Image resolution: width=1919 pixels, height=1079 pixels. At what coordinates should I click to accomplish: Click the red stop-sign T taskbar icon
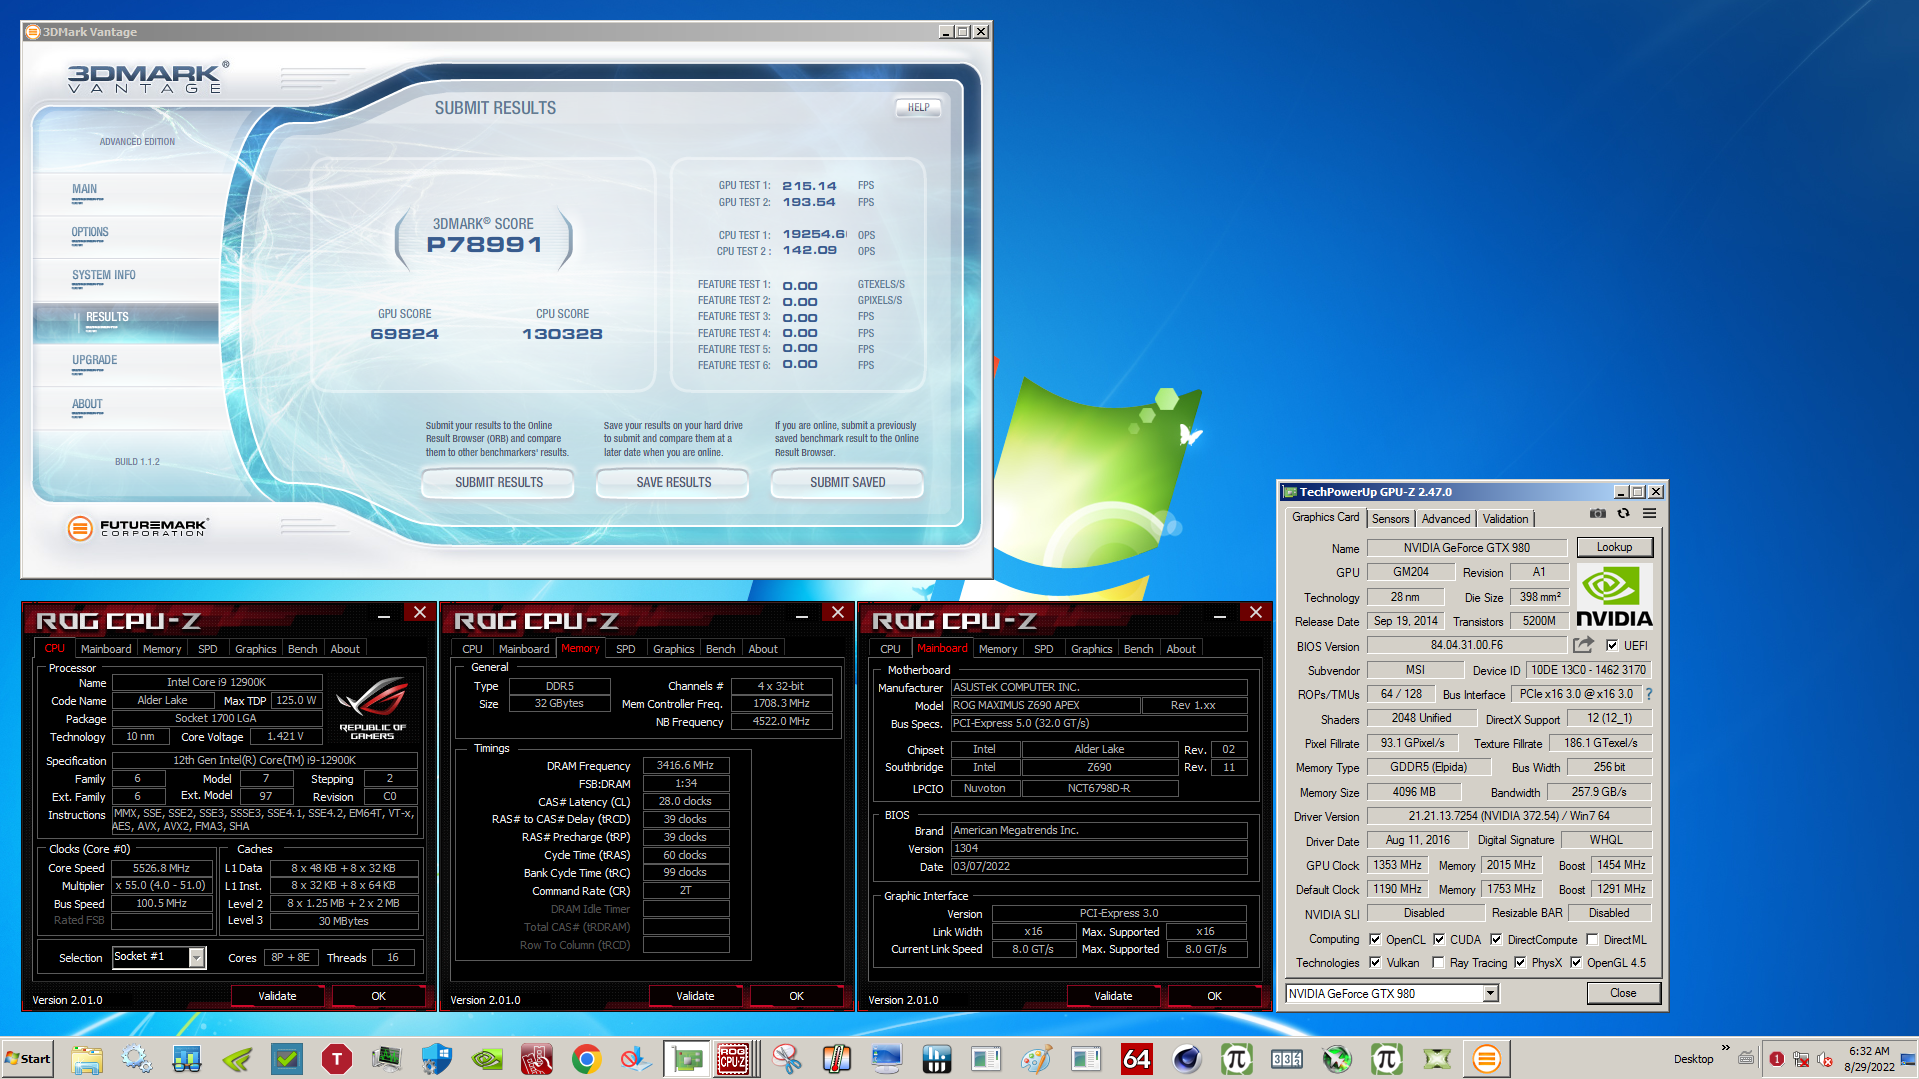click(337, 1058)
